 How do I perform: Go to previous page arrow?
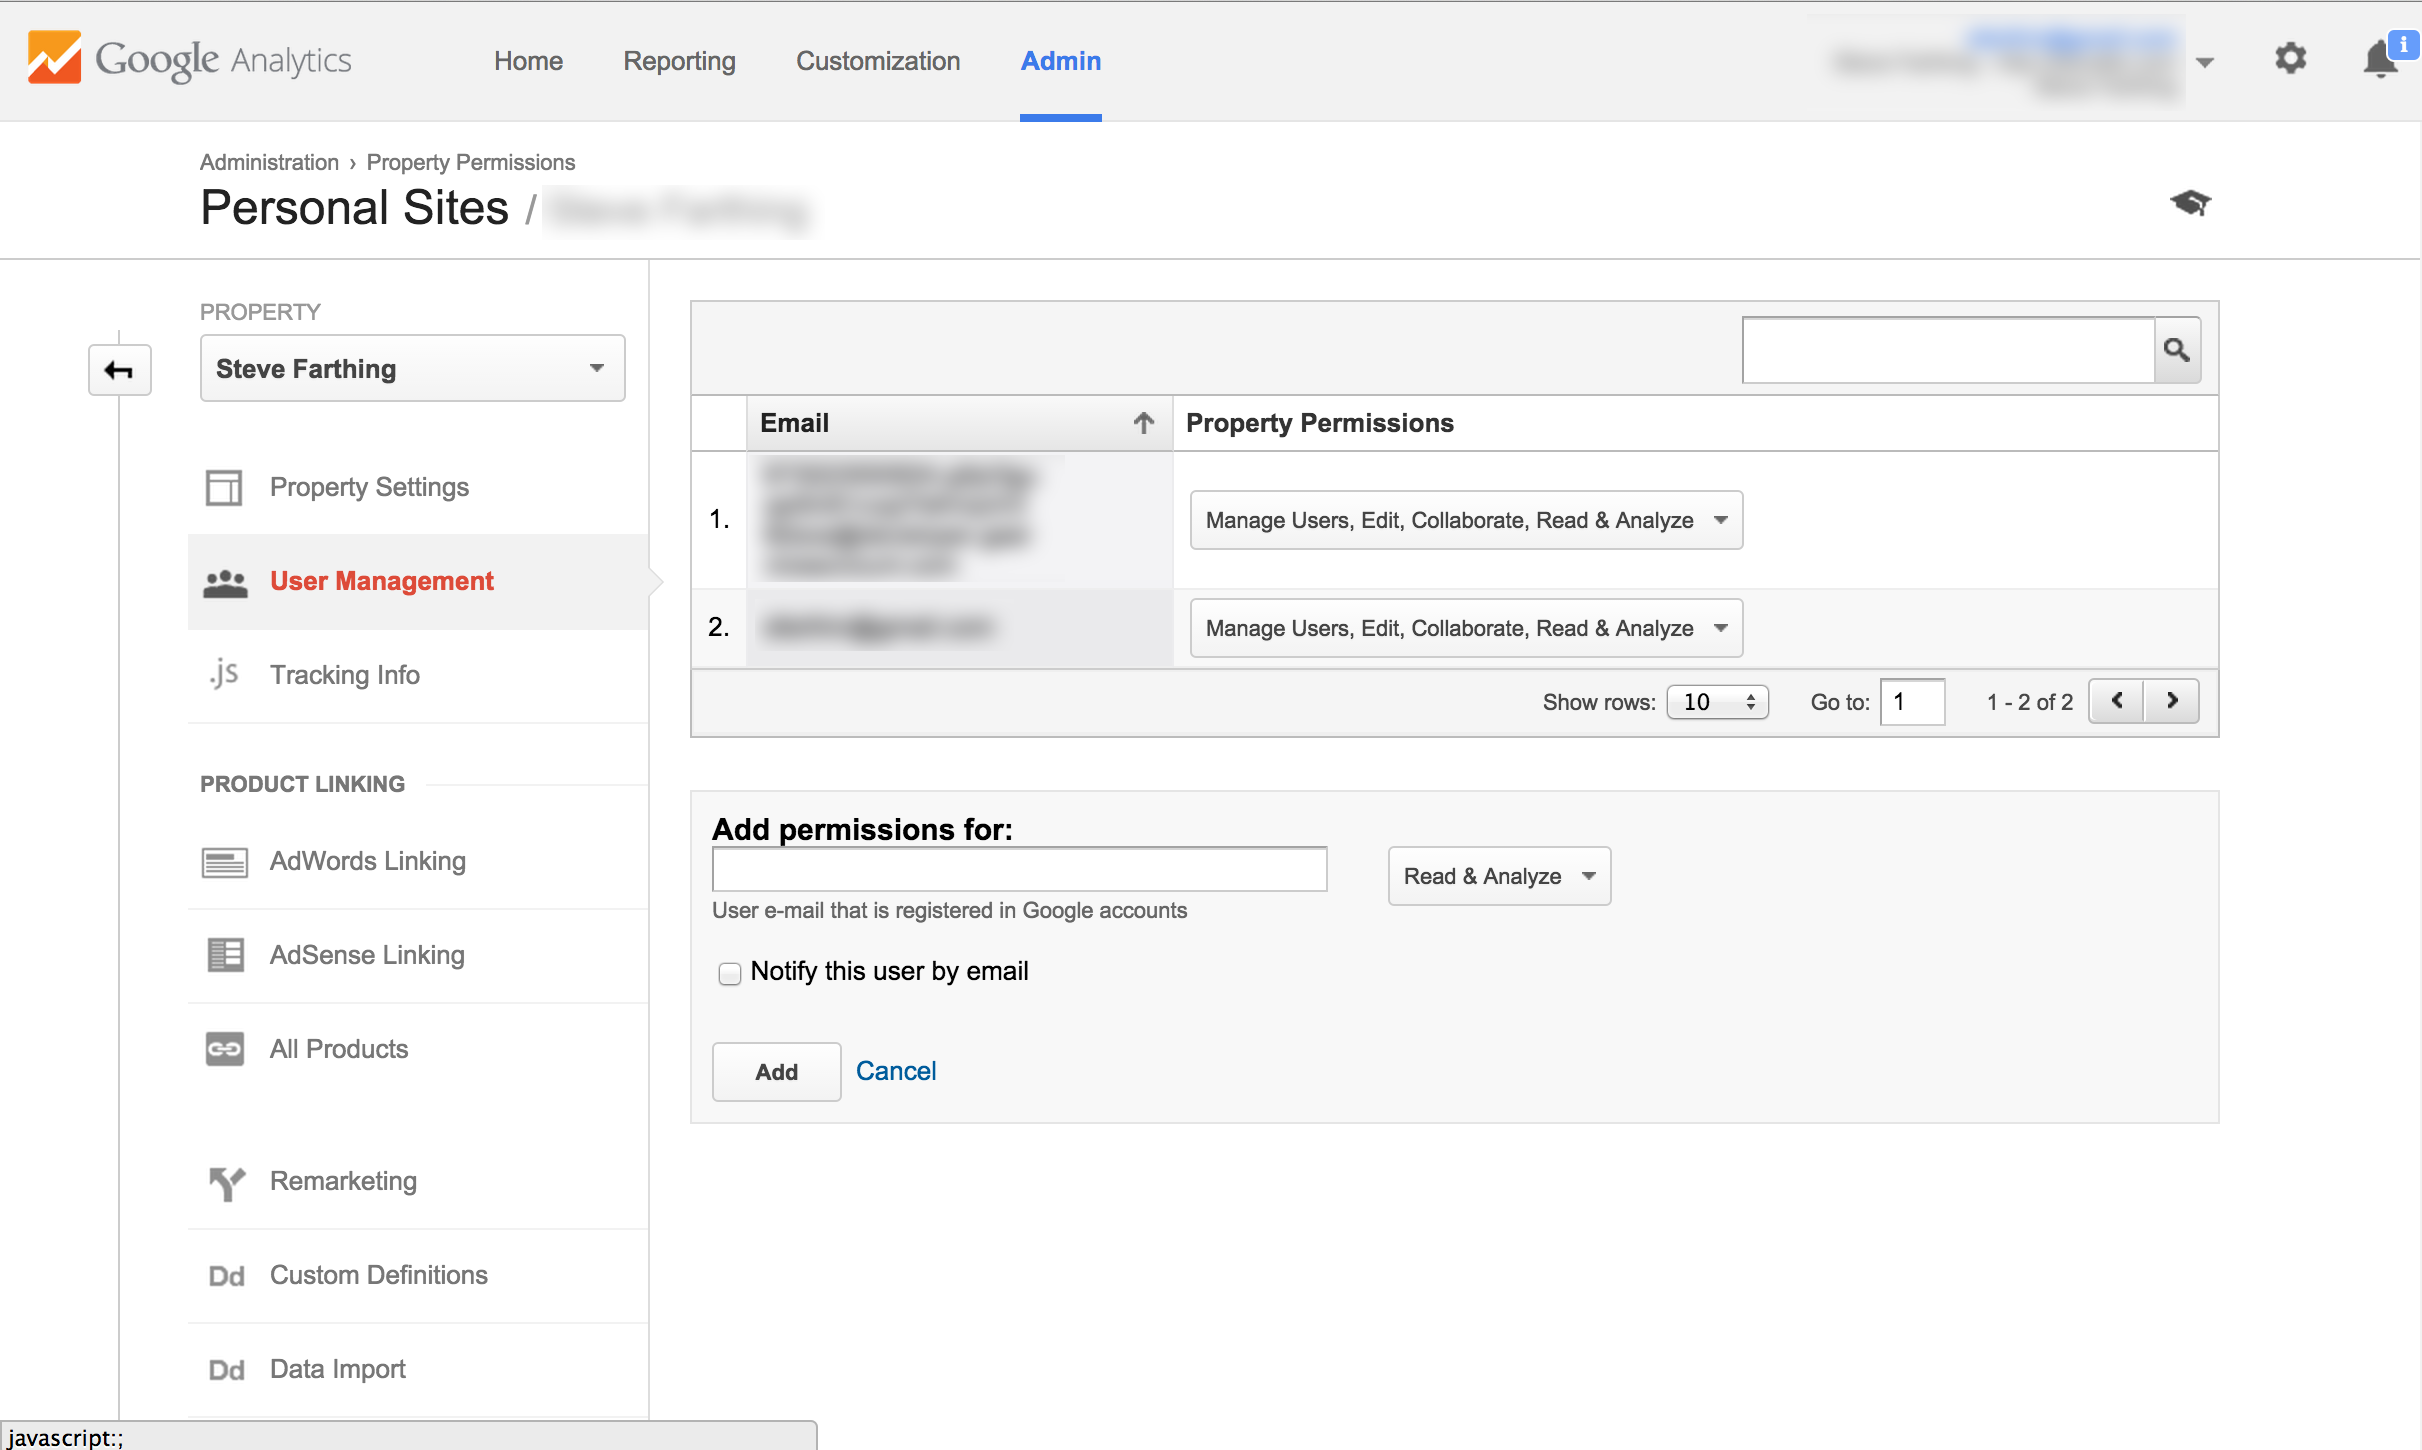tap(2116, 701)
